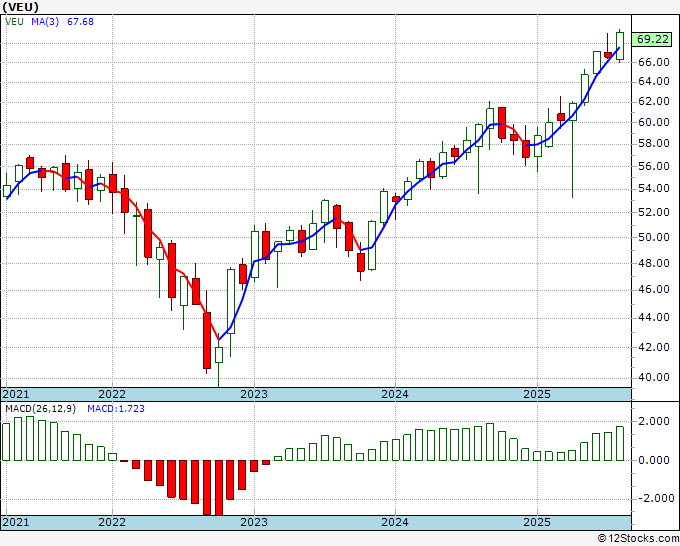Click the 62.00 price axis label
This screenshot has height=546, width=680.
[x=654, y=102]
